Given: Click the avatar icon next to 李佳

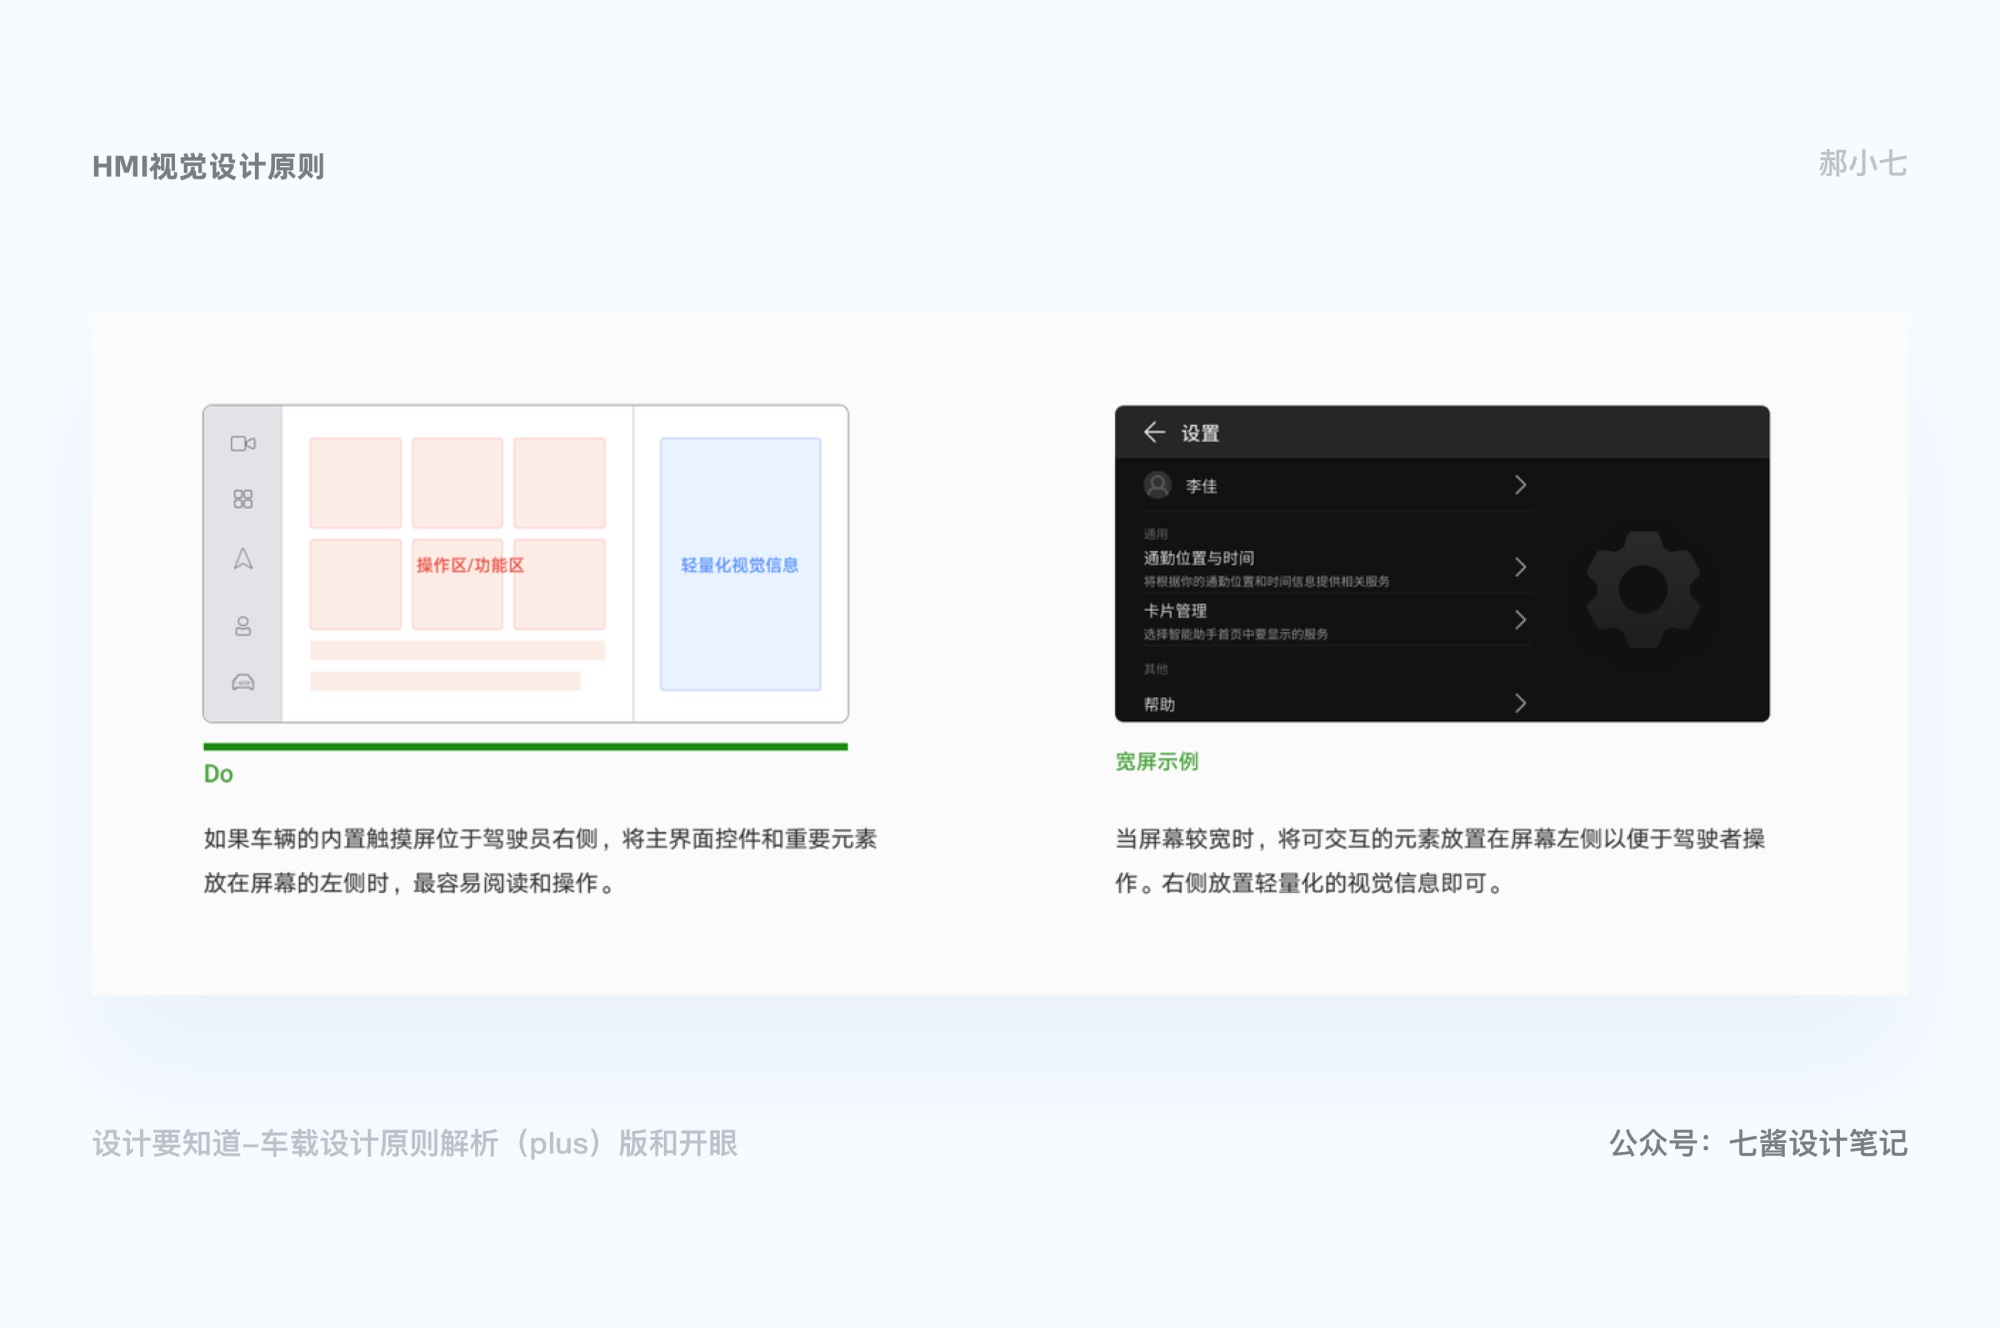Looking at the screenshot, I should (1158, 485).
